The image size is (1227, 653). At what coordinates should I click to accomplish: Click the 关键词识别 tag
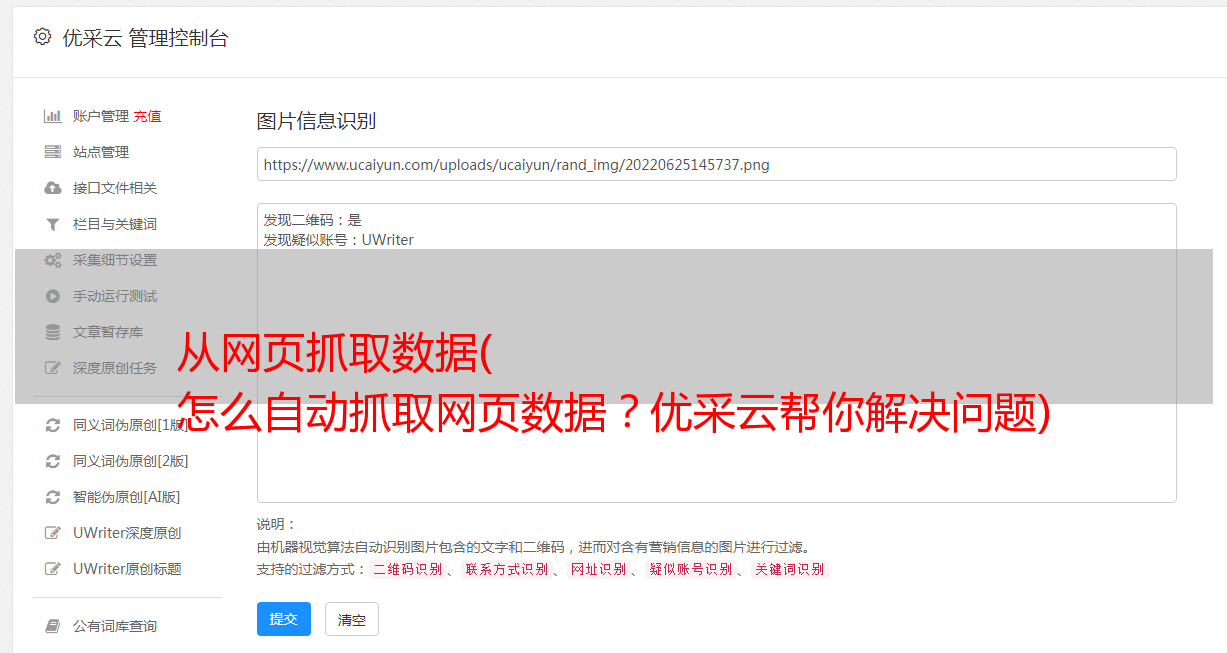pos(789,569)
